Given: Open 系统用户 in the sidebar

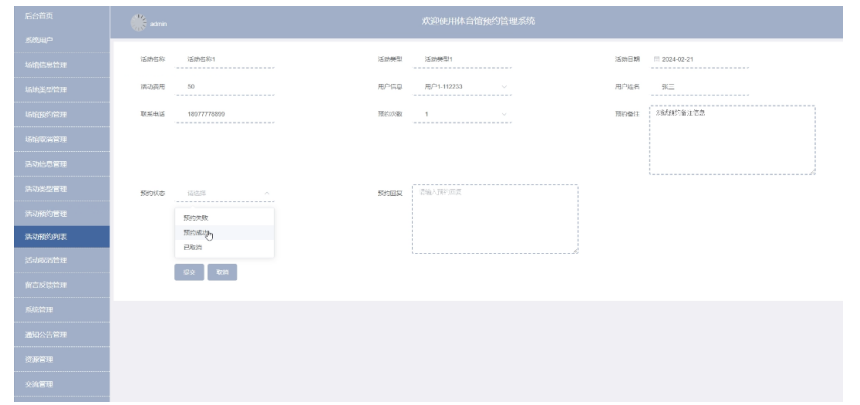Looking at the screenshot, I should click(x=62, y=41).
